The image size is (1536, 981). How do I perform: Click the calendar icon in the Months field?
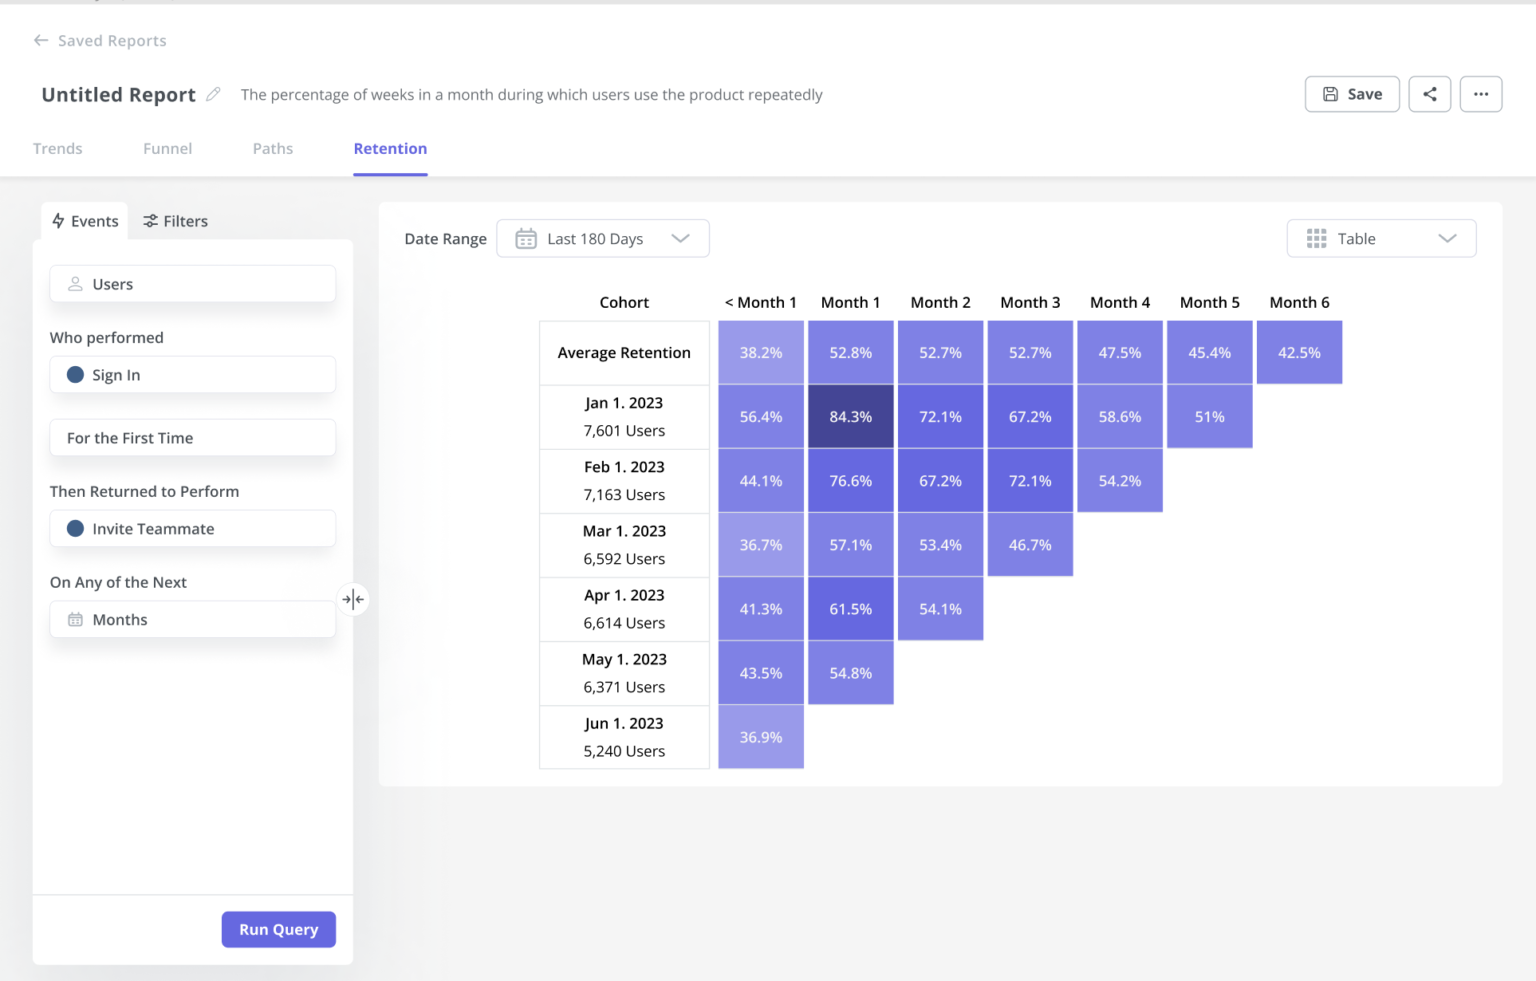(75, 619)
